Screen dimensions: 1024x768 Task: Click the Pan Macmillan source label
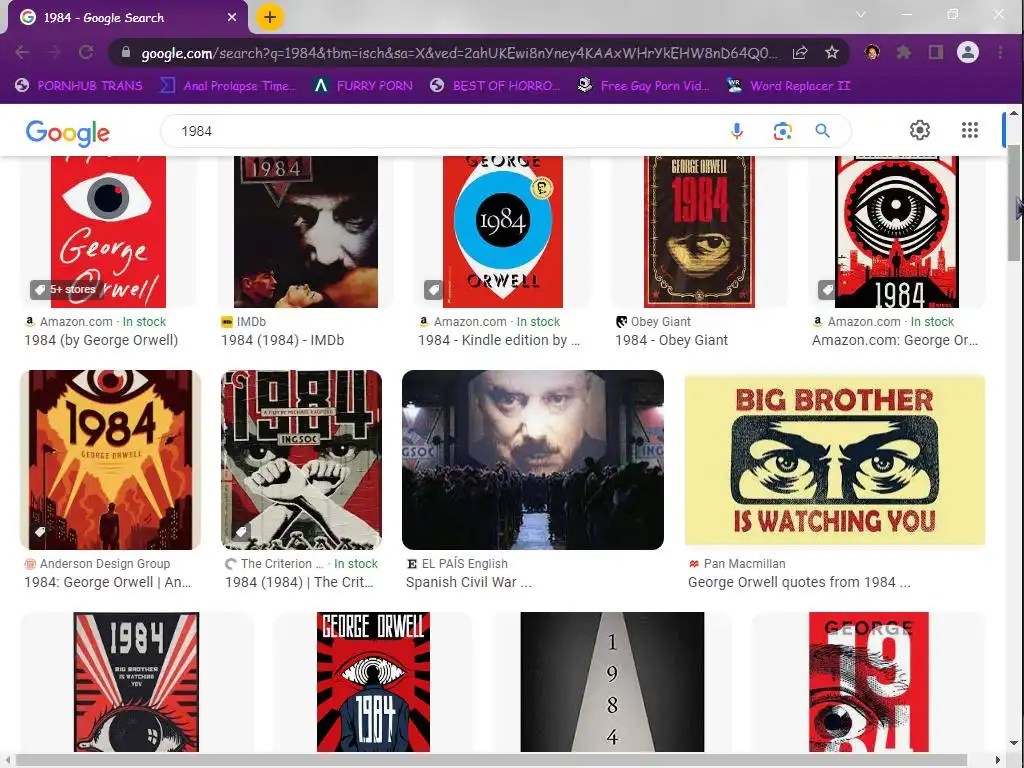click(744, 564)
